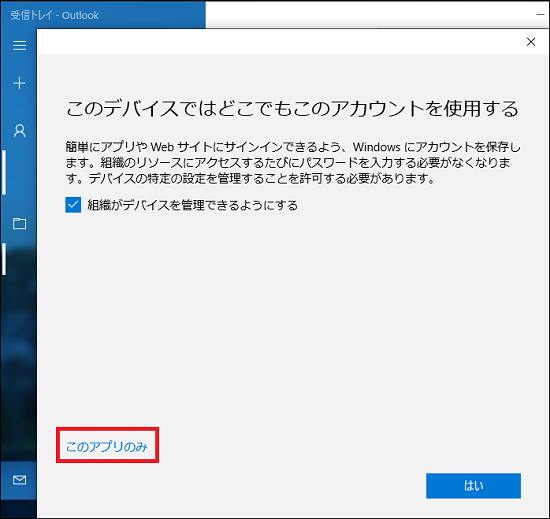Screen dimensions: 550x519
Task: Select highlighted account item below person icon
Action: [18, 172]
